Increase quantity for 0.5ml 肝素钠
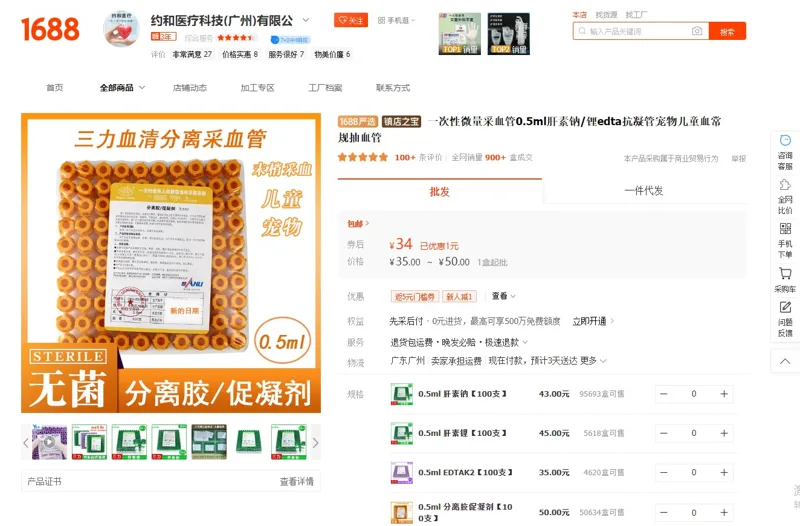The width and height of the screenshot is (800, 526). click(723, 394)
